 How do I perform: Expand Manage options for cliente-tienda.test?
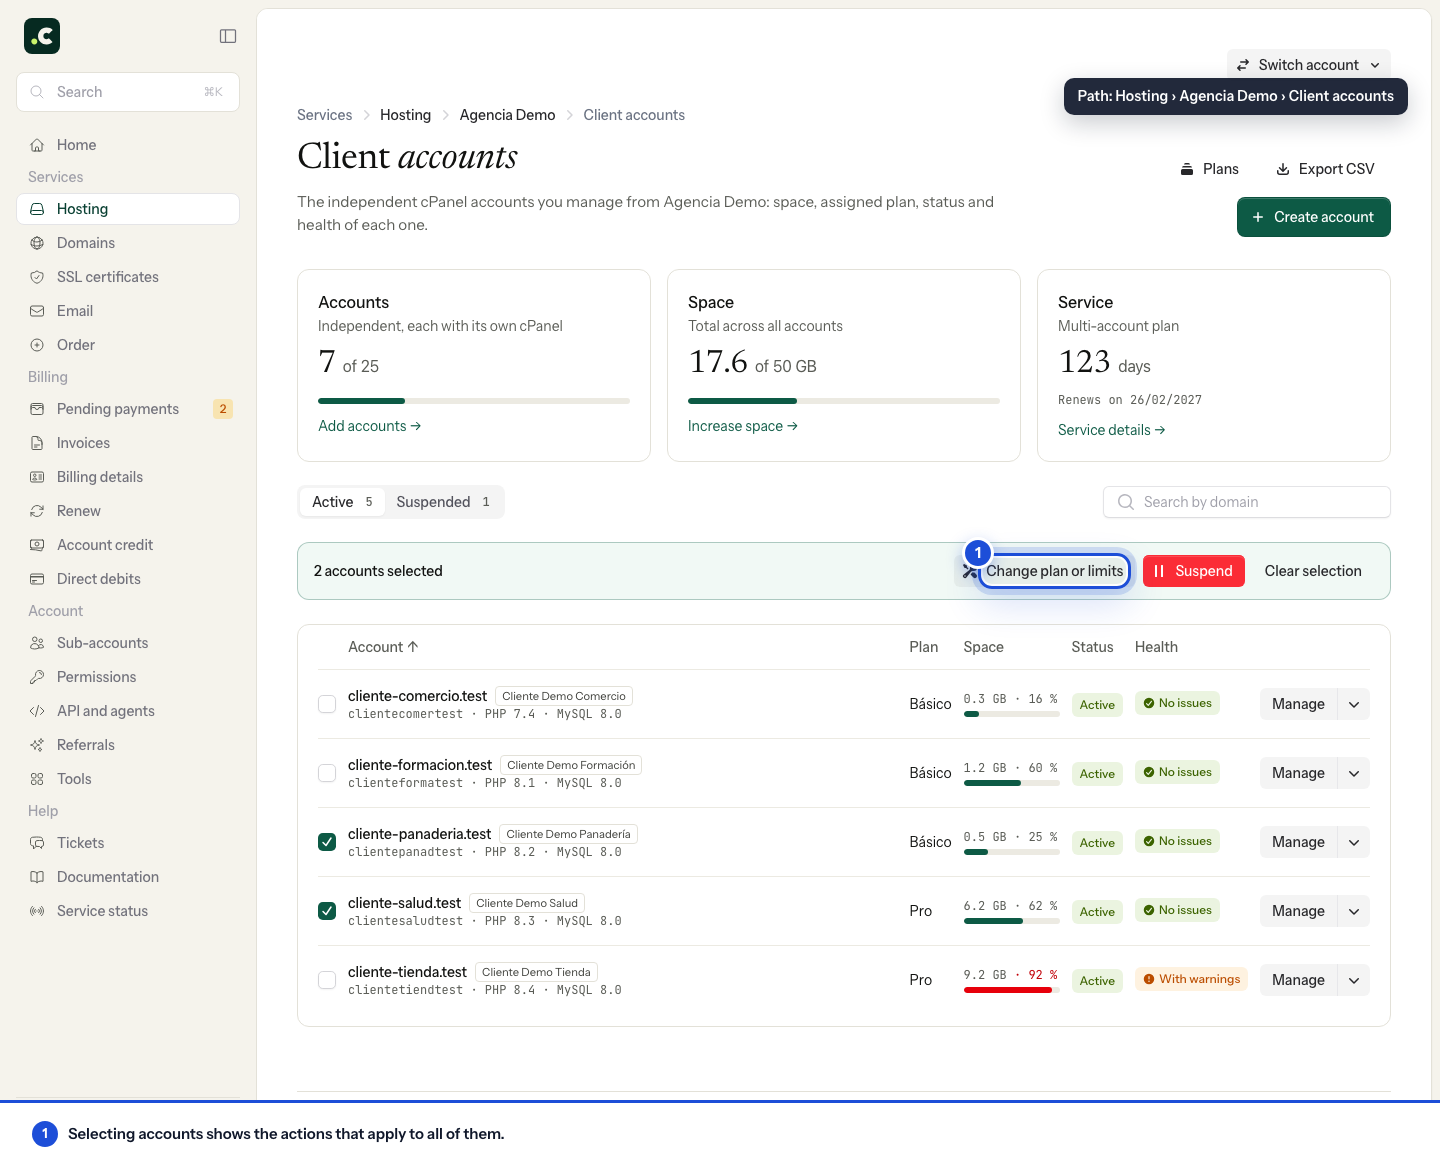[x=1354, y=980]
